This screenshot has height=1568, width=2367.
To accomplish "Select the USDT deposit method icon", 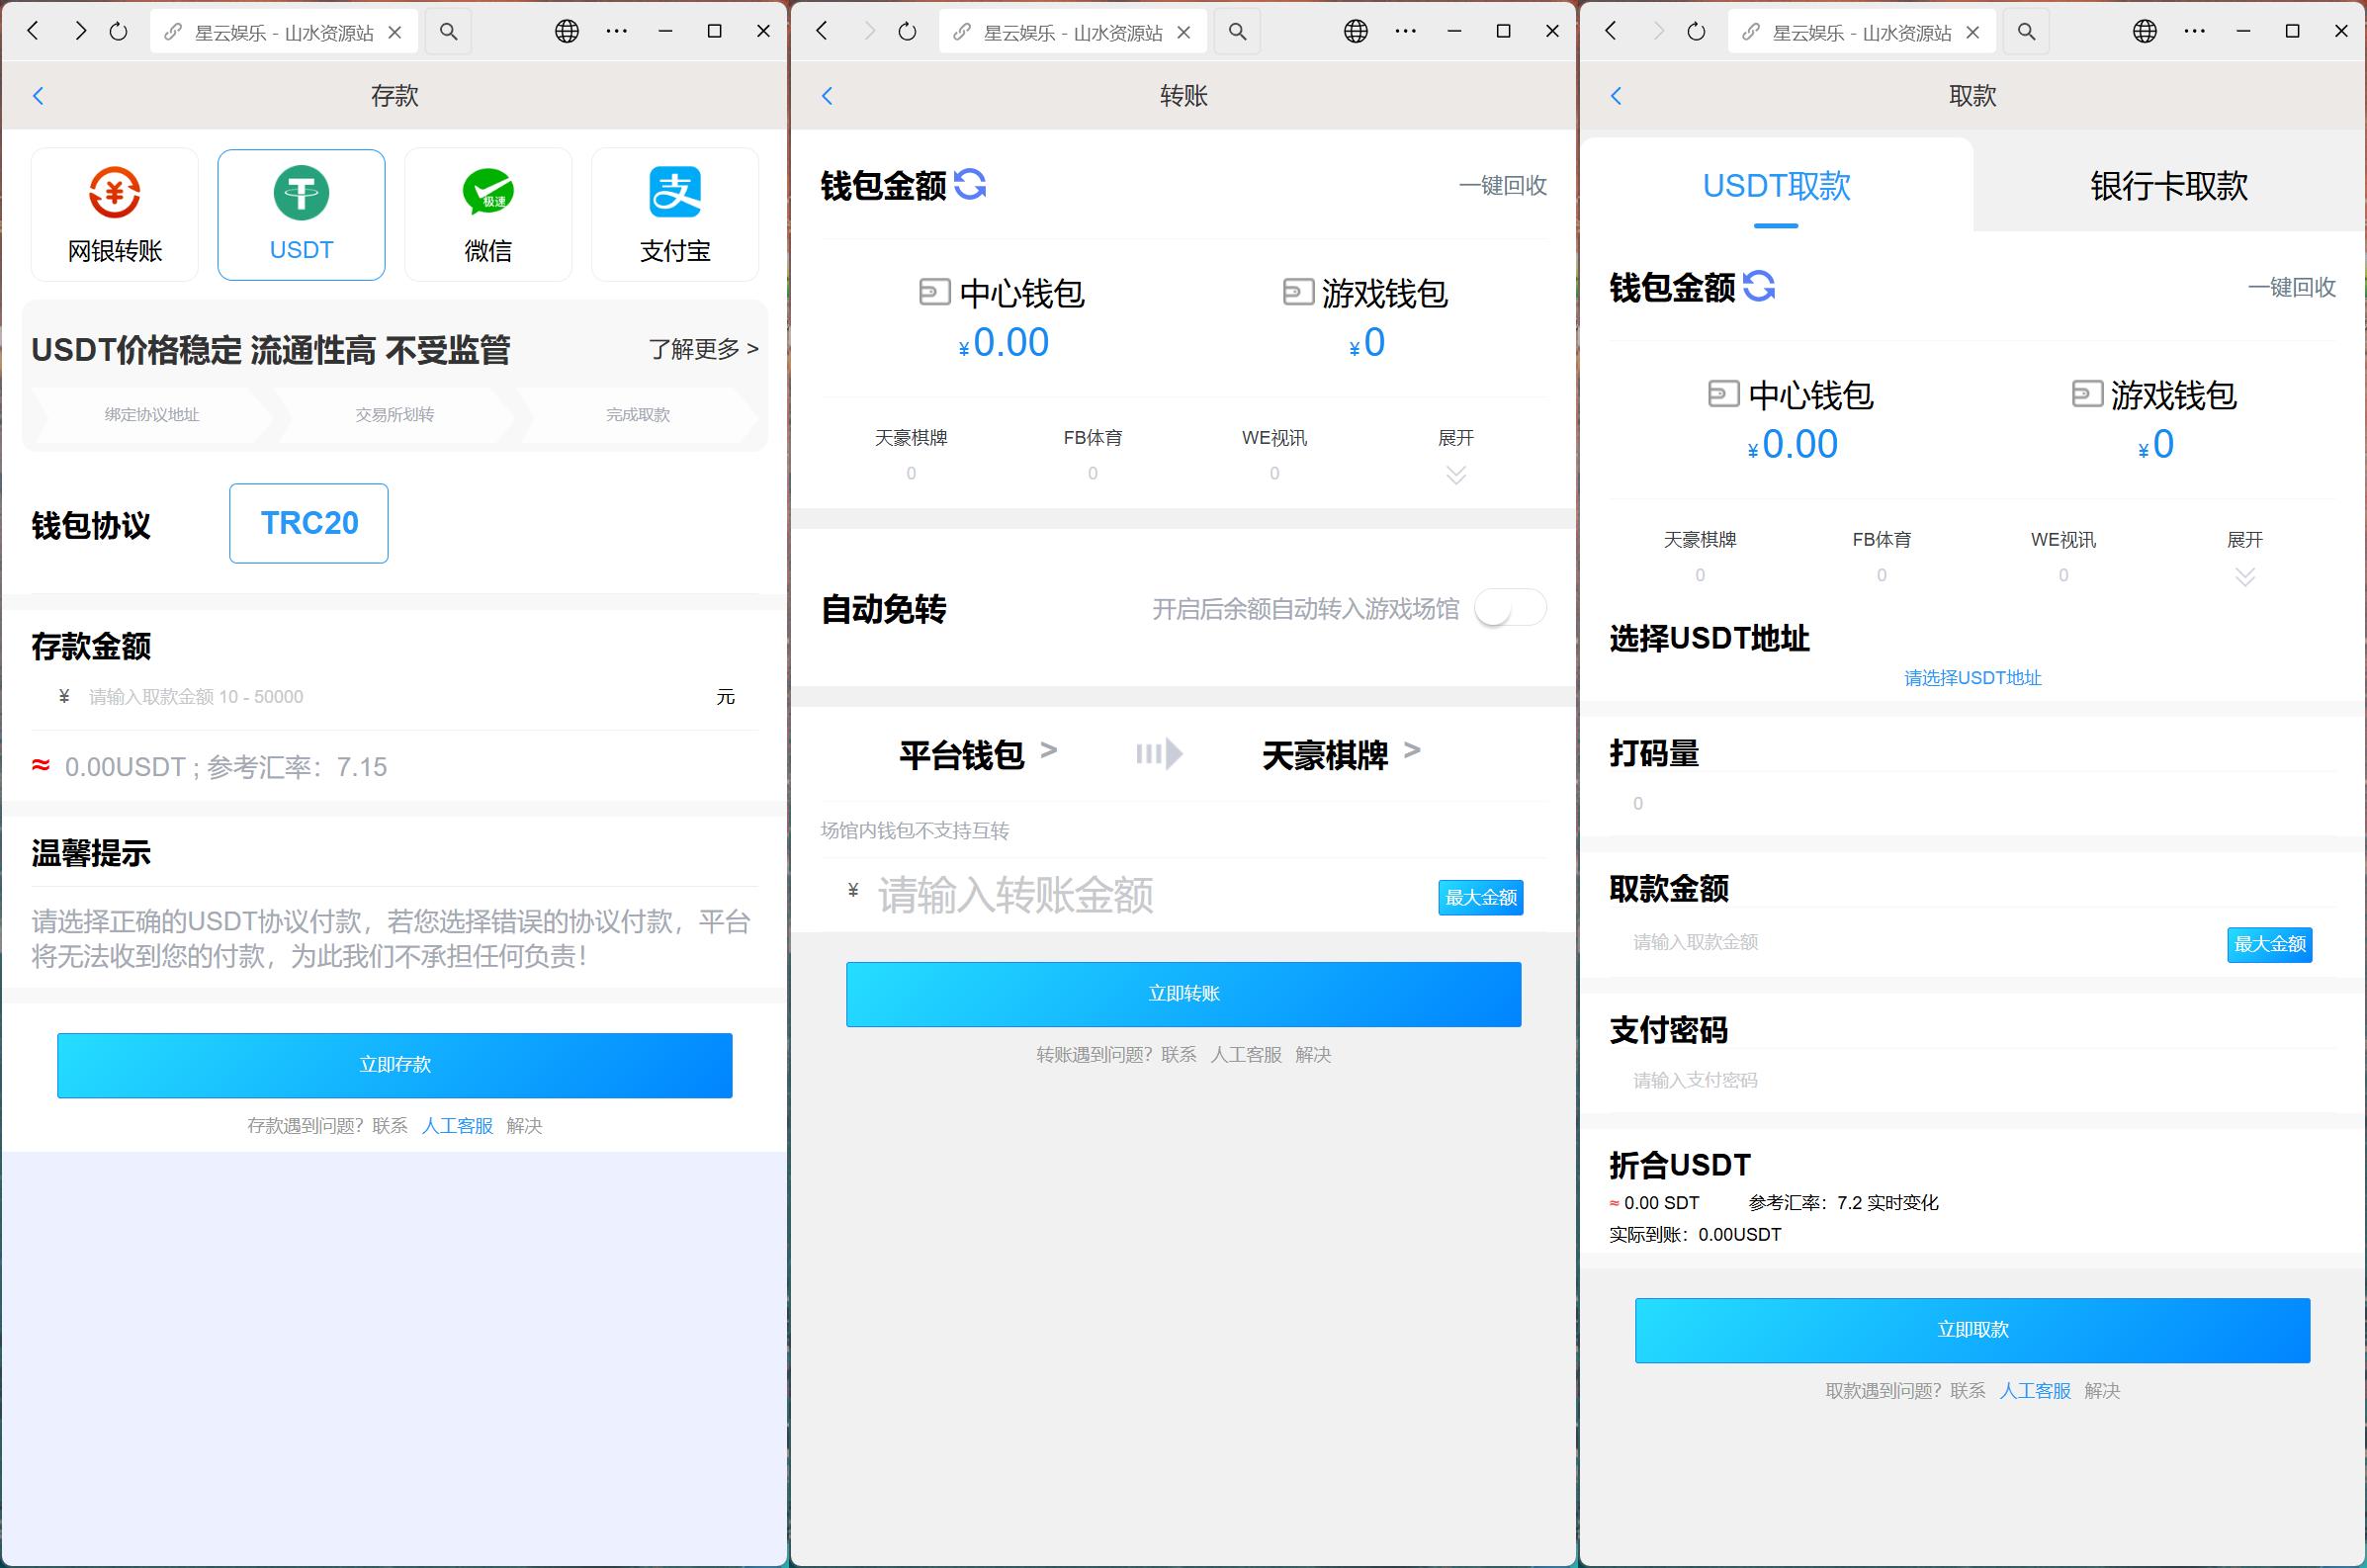I will pyautogui.click(x=301, y=213).
